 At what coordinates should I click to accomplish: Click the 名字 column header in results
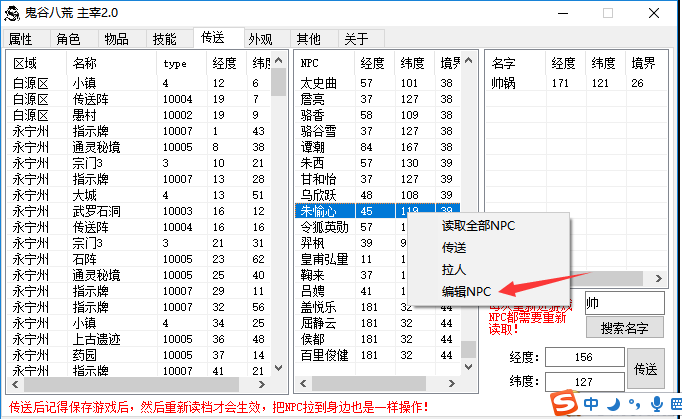[516, 64]
